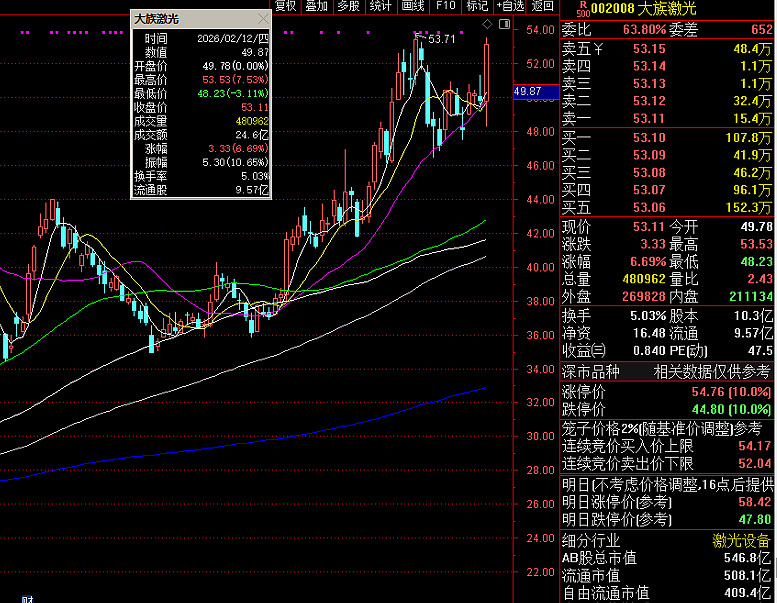Toggle the side panel layout icon
The height and width of the screenshot is (603, 777).
(504, 24)
